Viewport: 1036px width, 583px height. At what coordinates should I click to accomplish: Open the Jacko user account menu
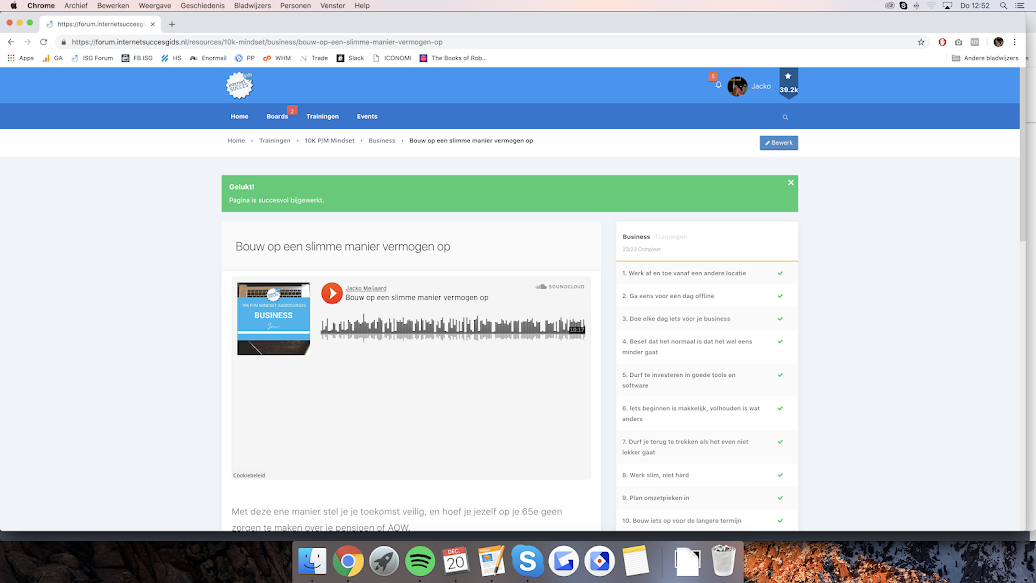click(x=750, y=86)
